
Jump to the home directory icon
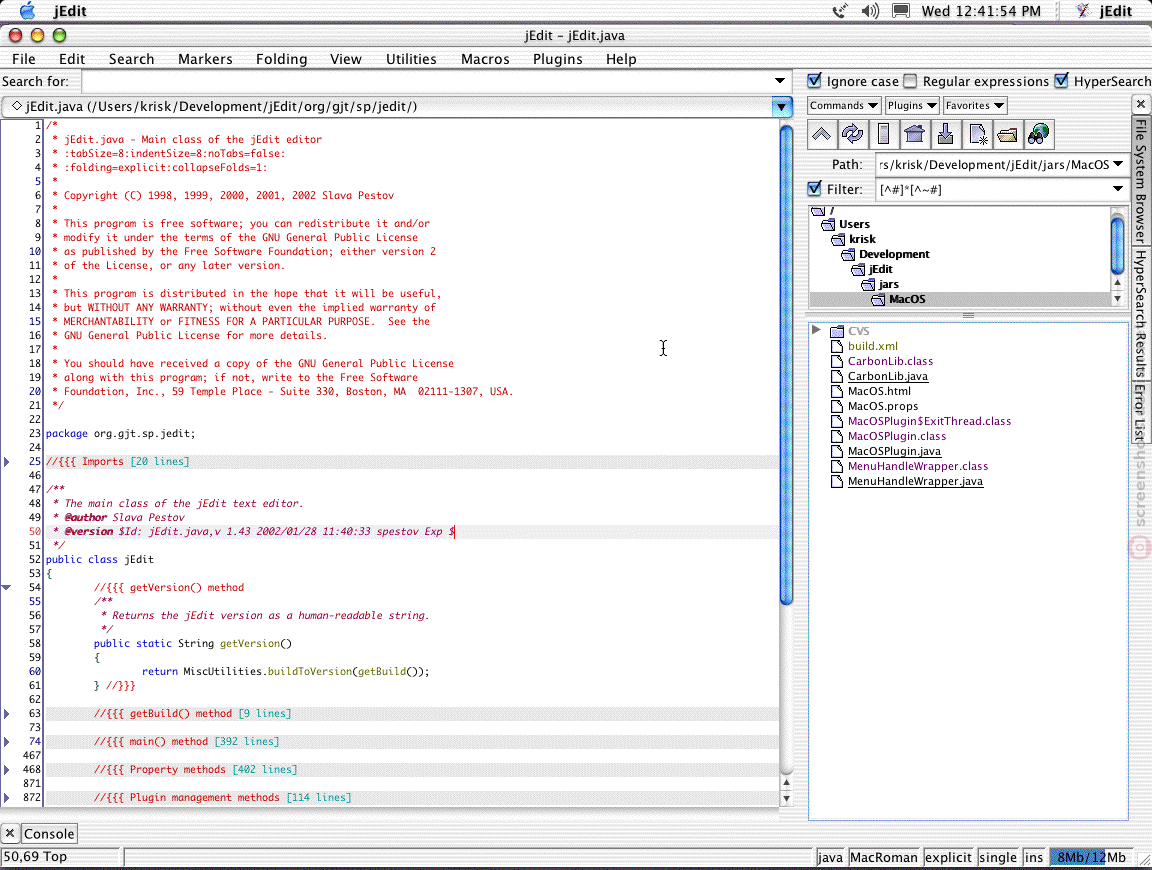[915, 134]
